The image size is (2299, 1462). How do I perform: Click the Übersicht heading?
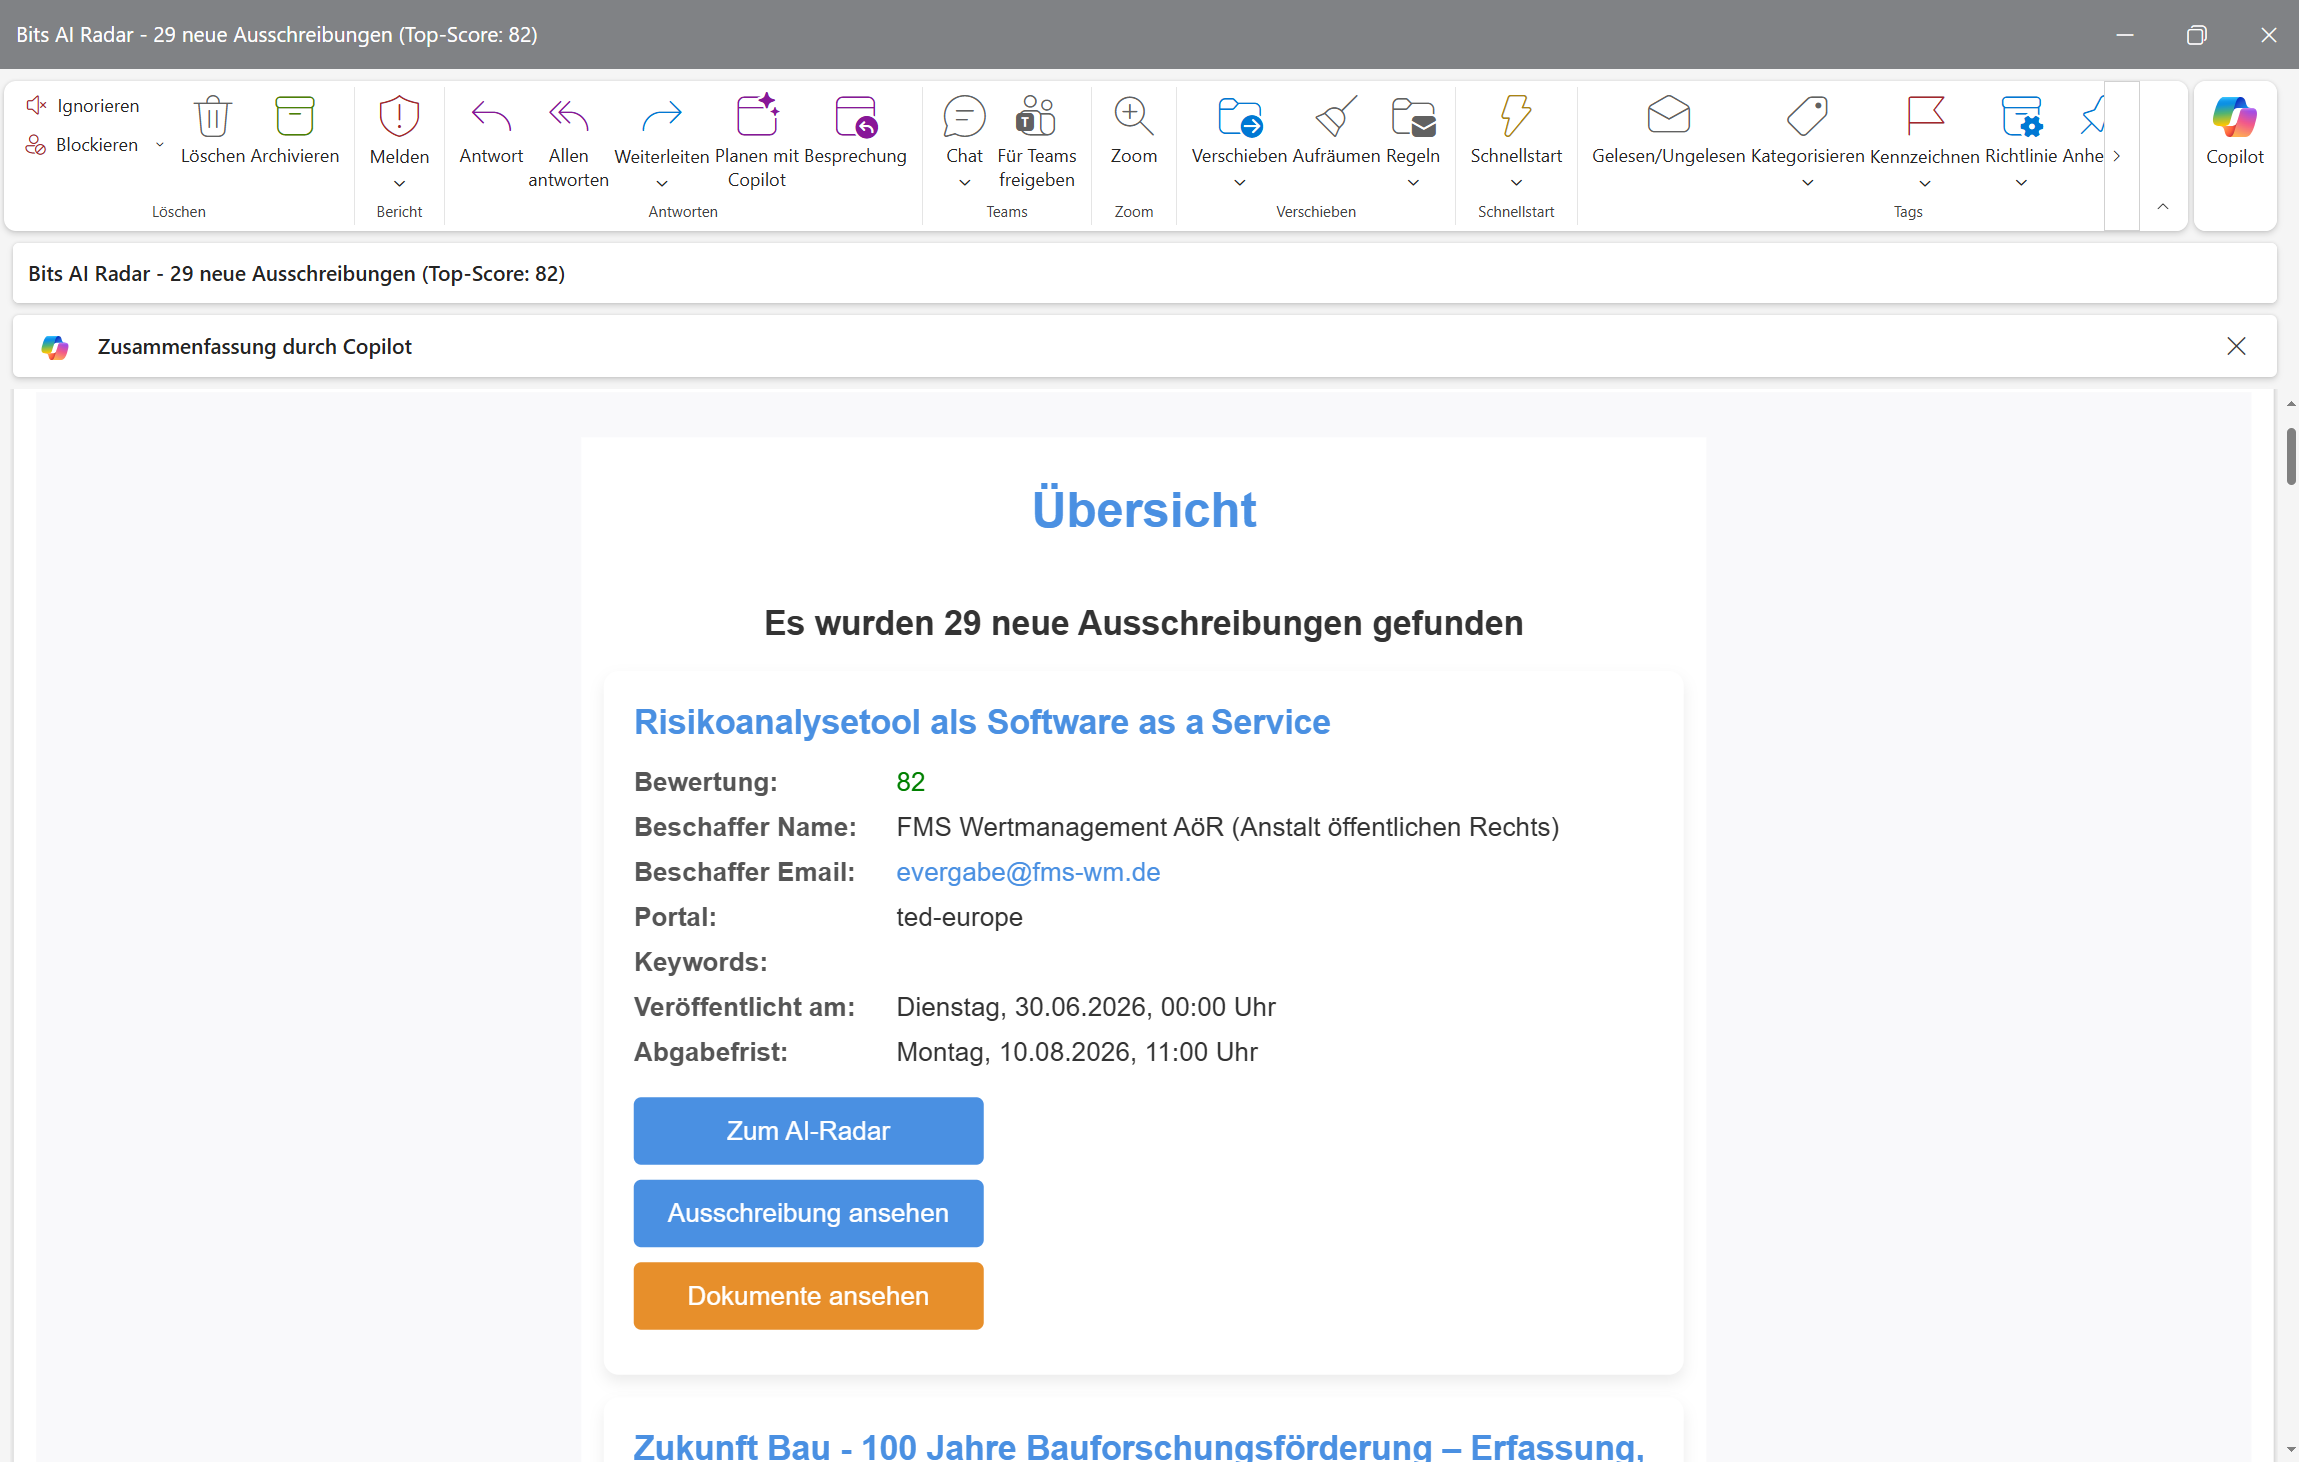coord(1144,510)
